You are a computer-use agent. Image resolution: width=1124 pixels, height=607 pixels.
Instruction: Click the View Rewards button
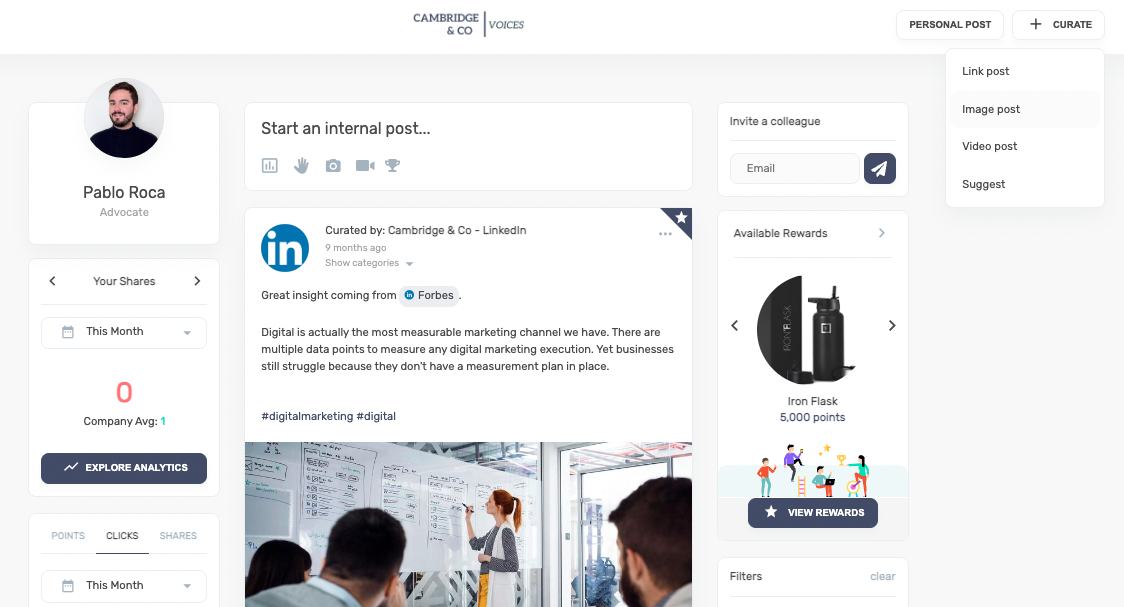[x=813, y=512]
